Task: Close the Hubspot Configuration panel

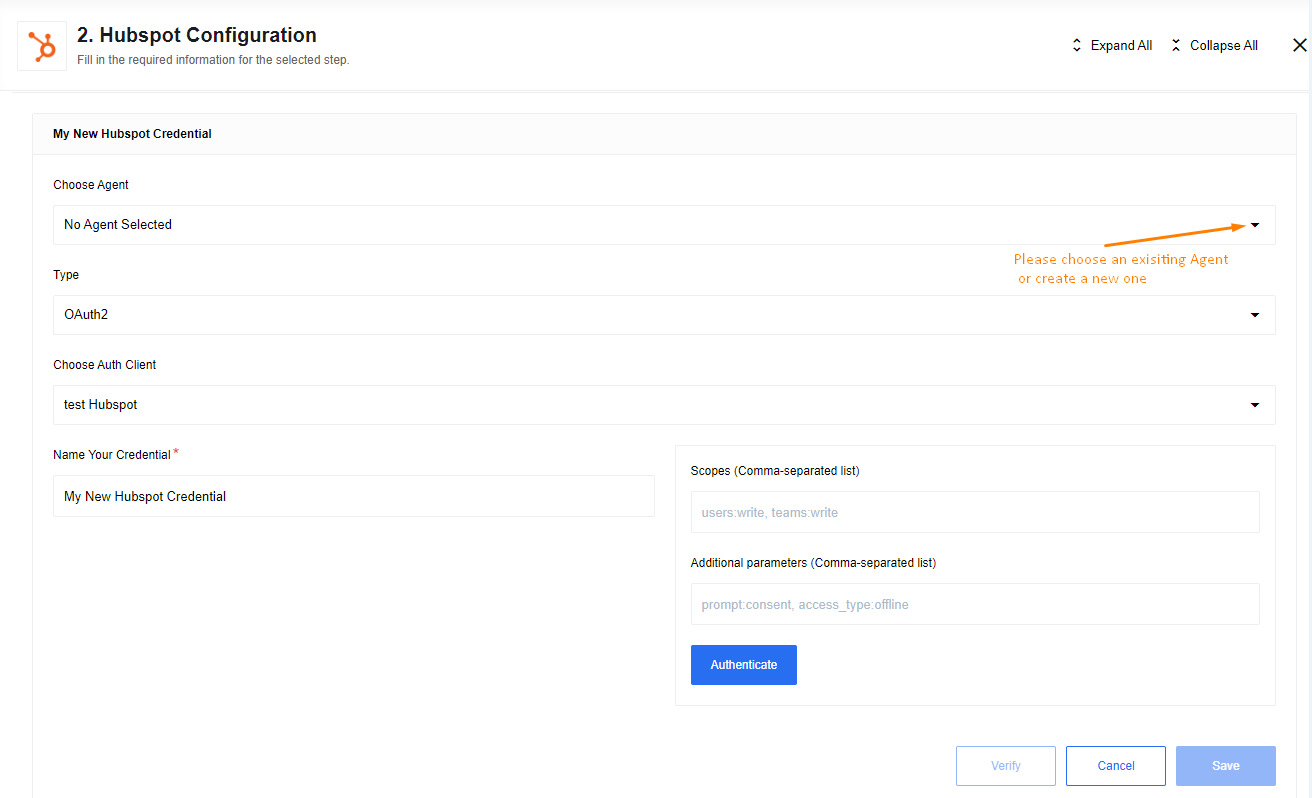Action: click(1299, 45)
